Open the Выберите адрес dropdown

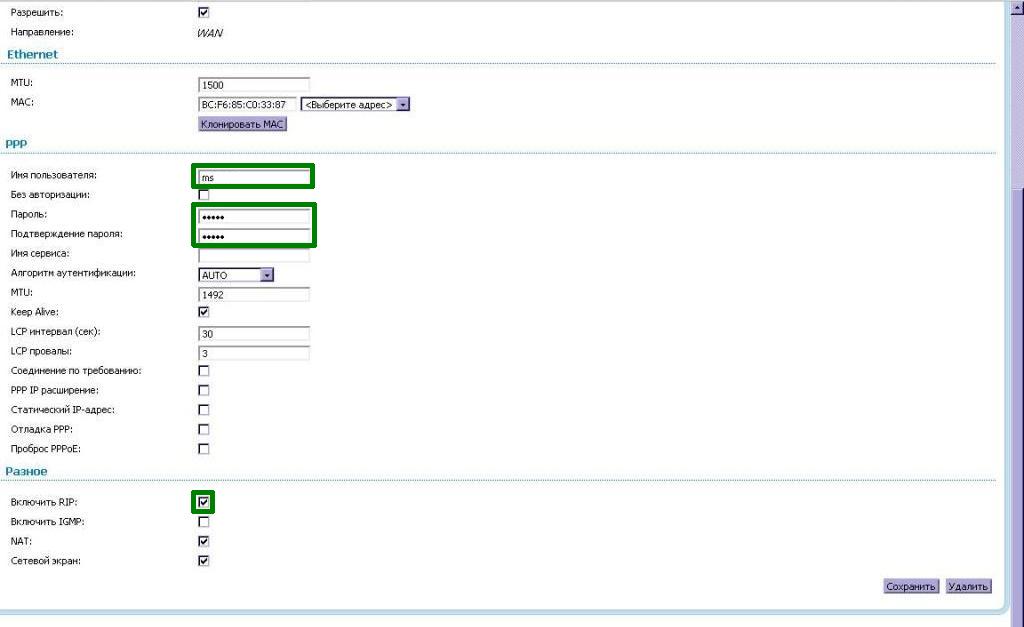(x=355, y=104)
